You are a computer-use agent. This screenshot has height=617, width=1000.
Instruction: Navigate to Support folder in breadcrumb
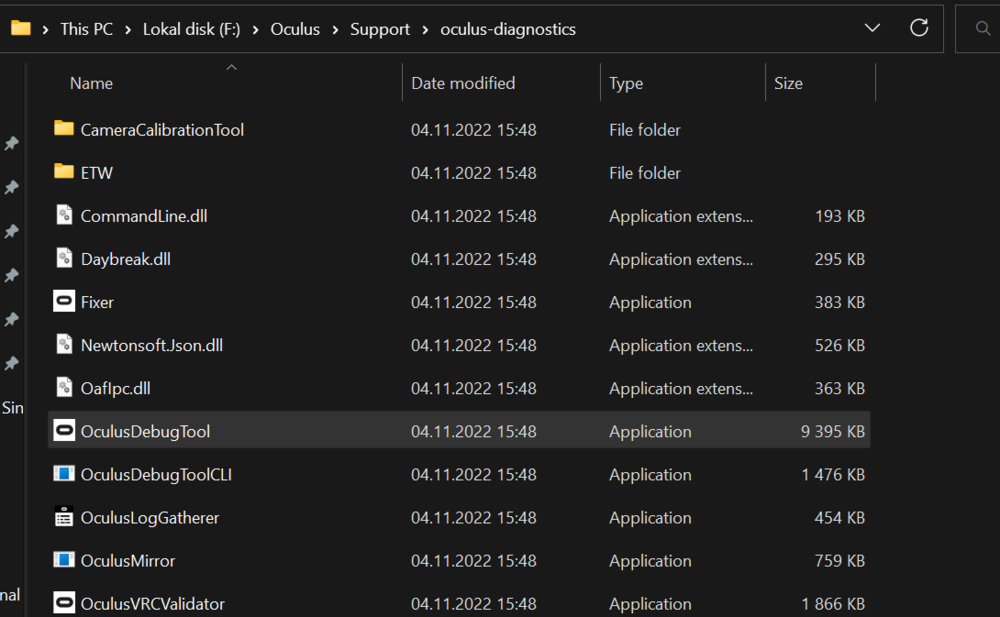[380, 29]
